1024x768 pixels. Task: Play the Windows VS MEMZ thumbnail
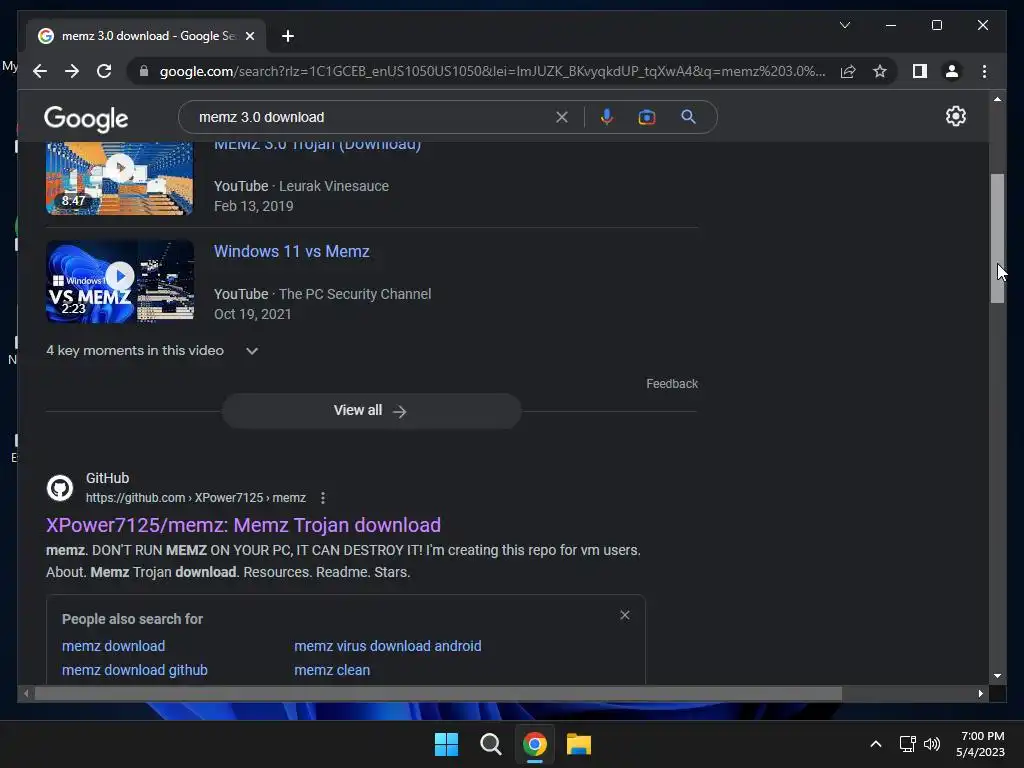[120, 281]
